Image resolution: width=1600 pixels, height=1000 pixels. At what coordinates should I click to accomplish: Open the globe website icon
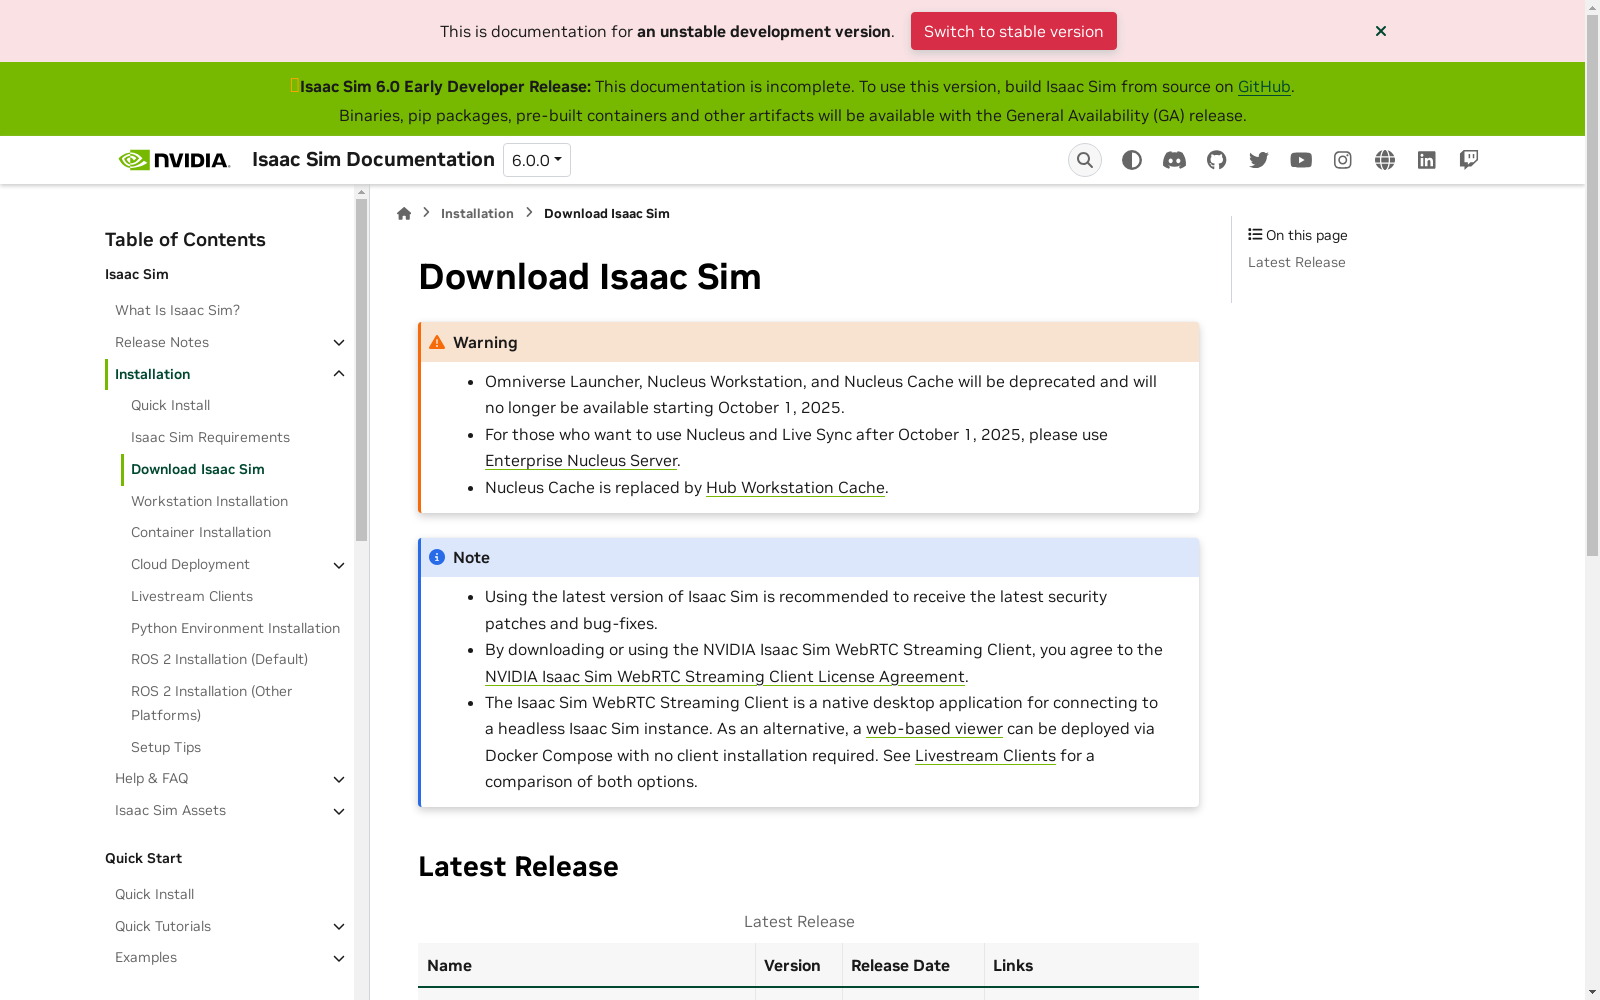point(1385,160)
